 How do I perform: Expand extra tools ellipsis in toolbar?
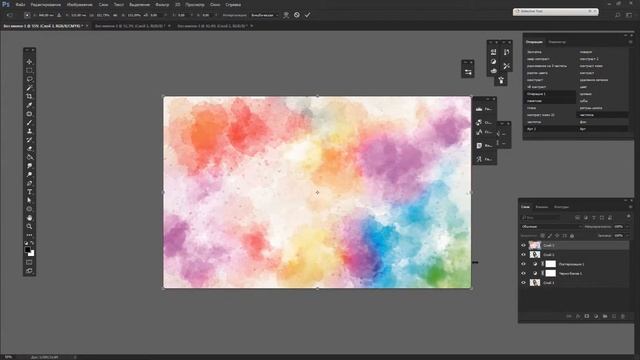click(29, 235)
